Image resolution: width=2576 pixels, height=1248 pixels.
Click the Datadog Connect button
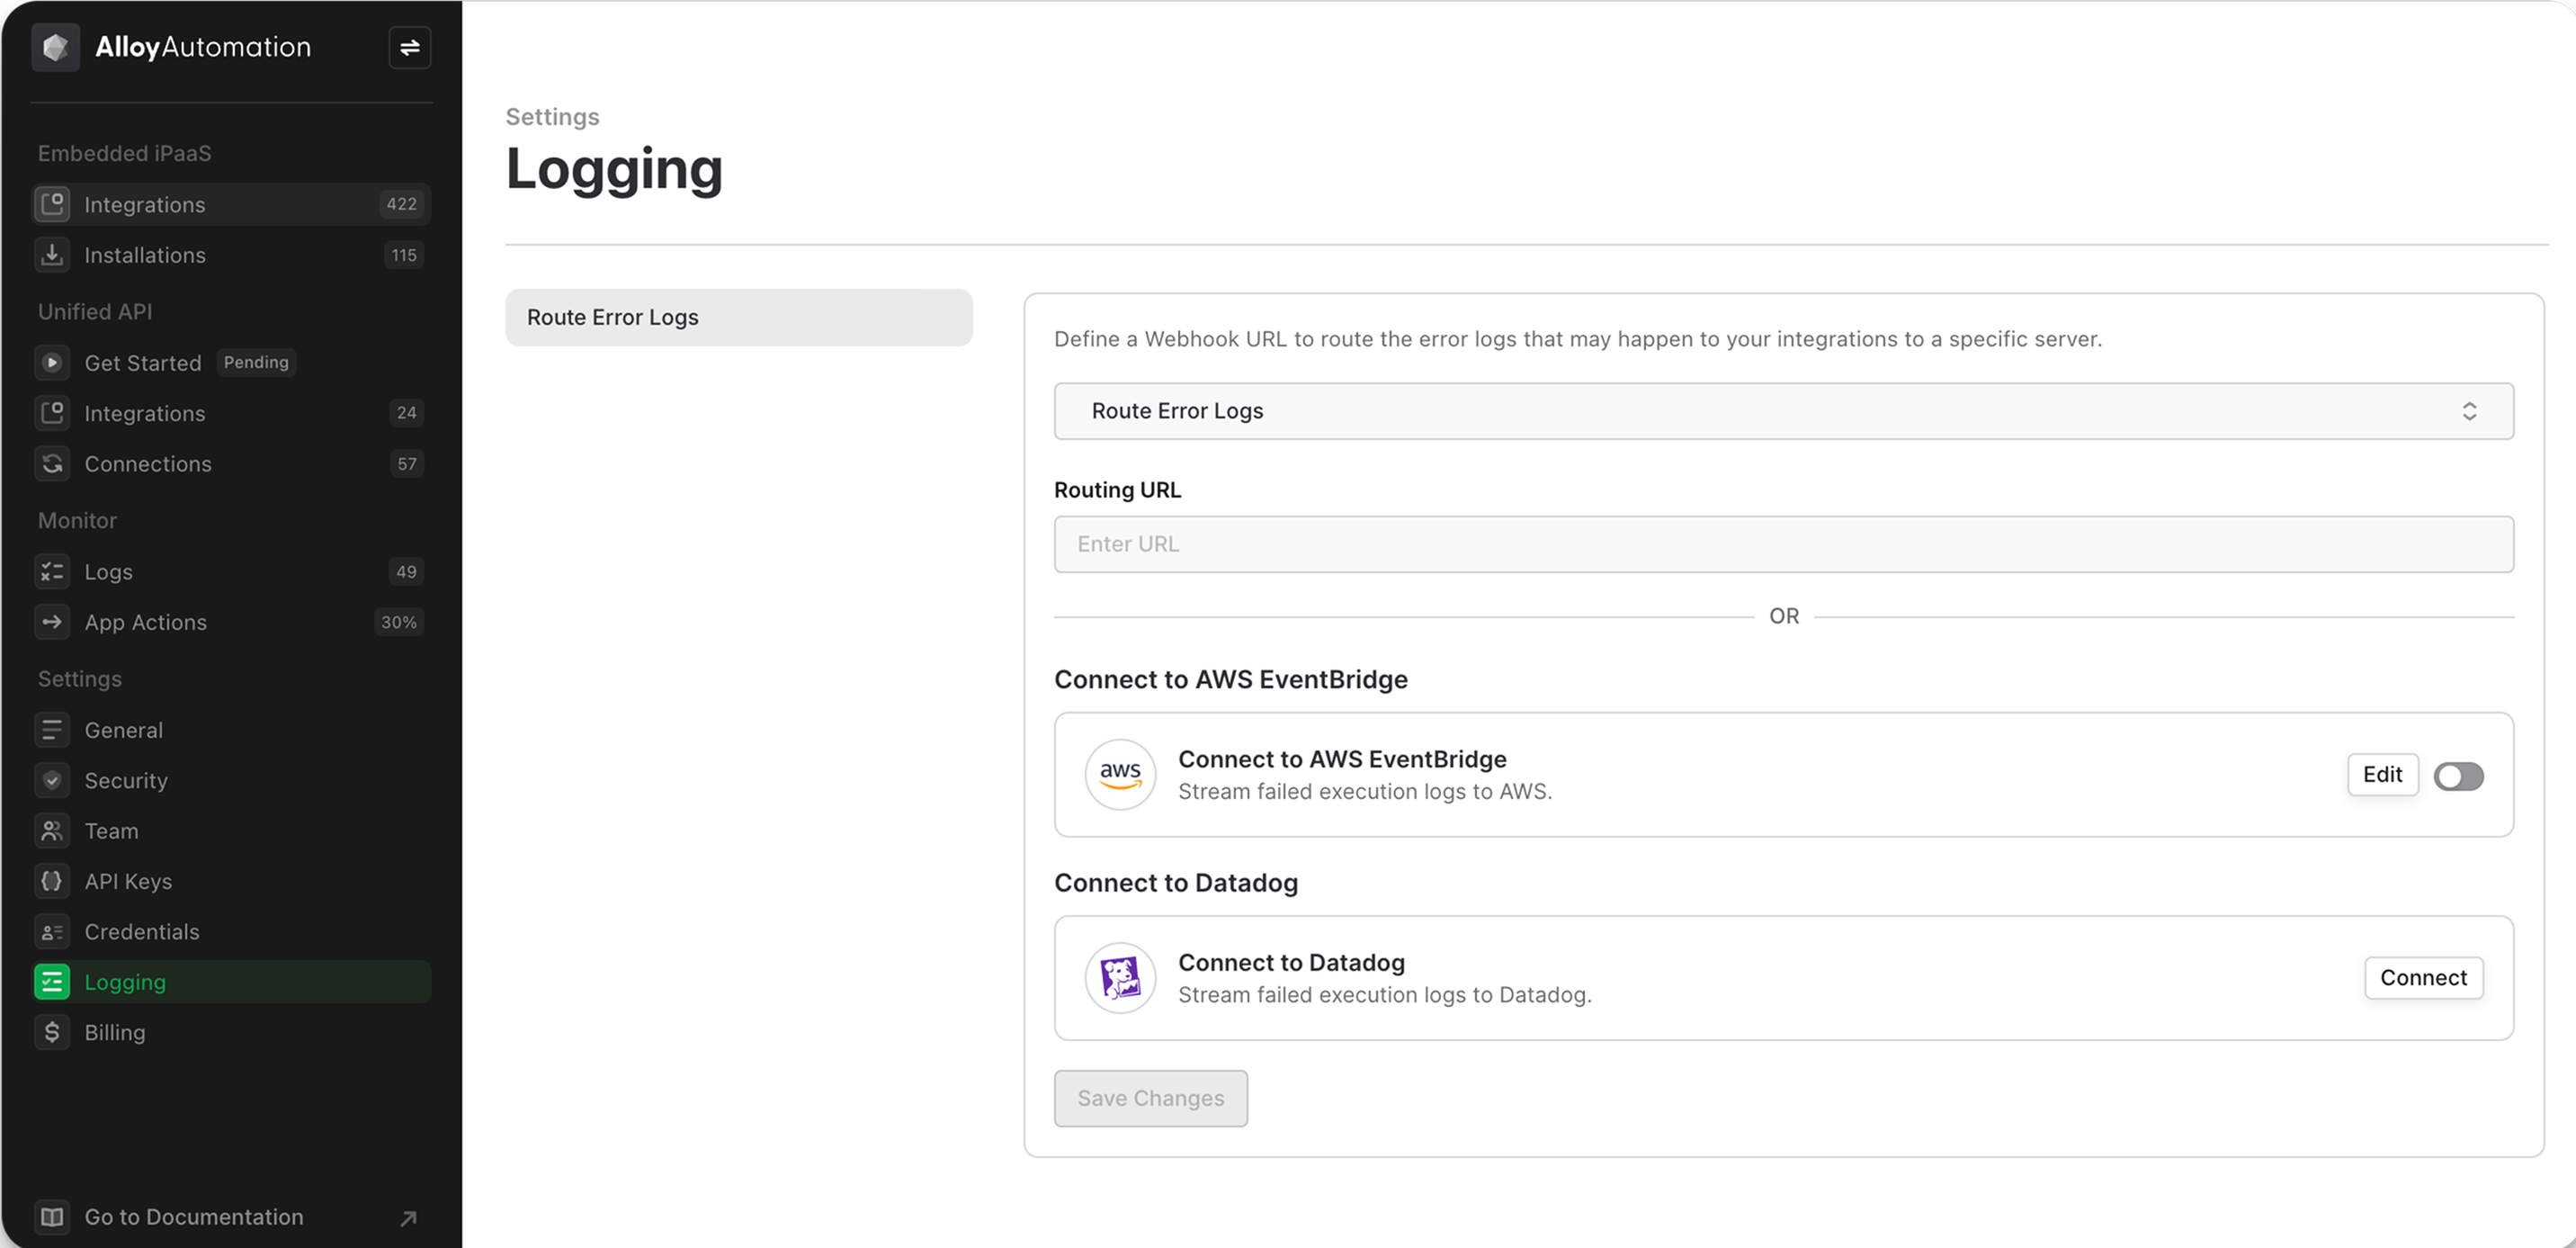click(x=2423, y=978)
